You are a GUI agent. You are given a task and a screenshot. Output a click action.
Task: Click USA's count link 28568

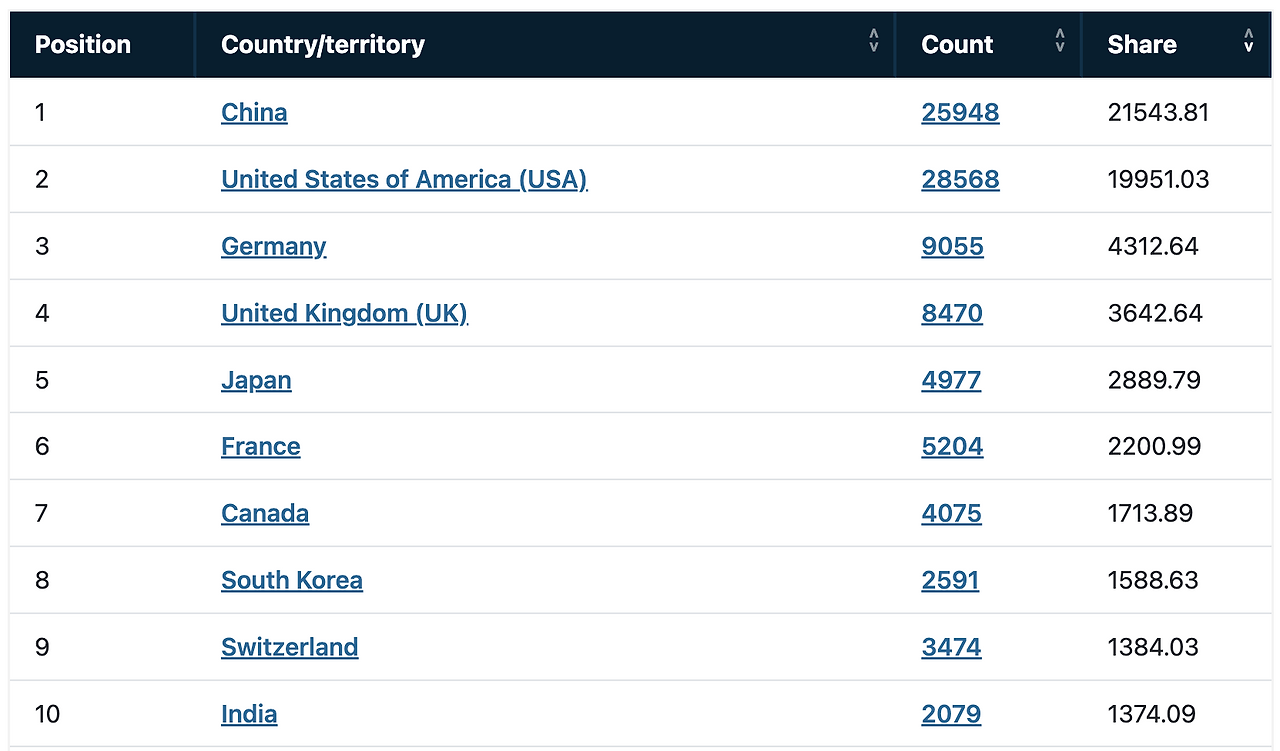click(x=960, y=179)
